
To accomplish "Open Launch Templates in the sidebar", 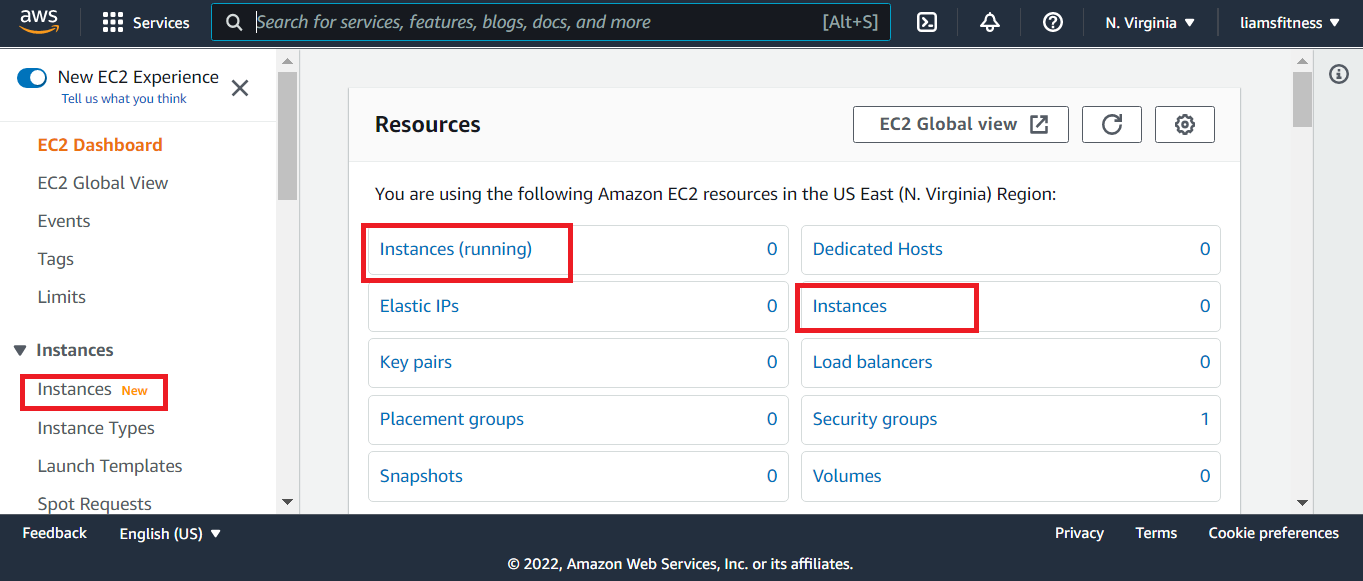I will pyautogui.click(x=110, y=466).
